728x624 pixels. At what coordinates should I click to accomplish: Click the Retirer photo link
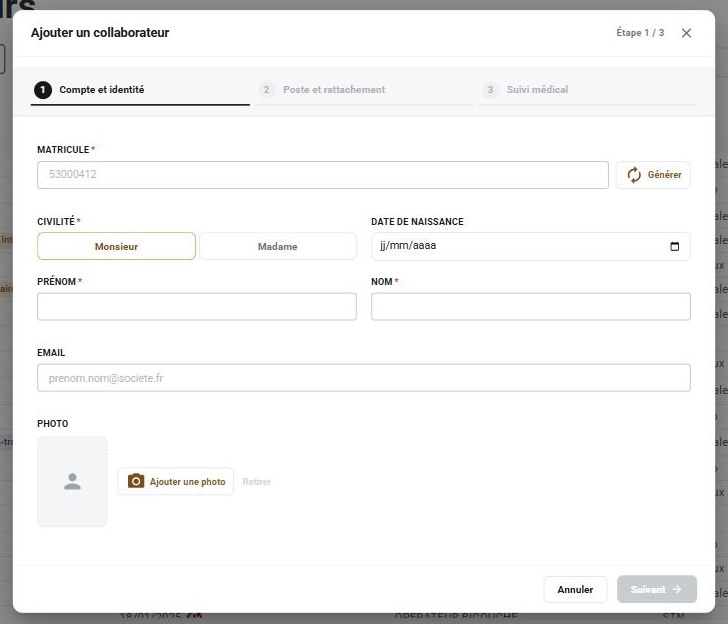257,481
